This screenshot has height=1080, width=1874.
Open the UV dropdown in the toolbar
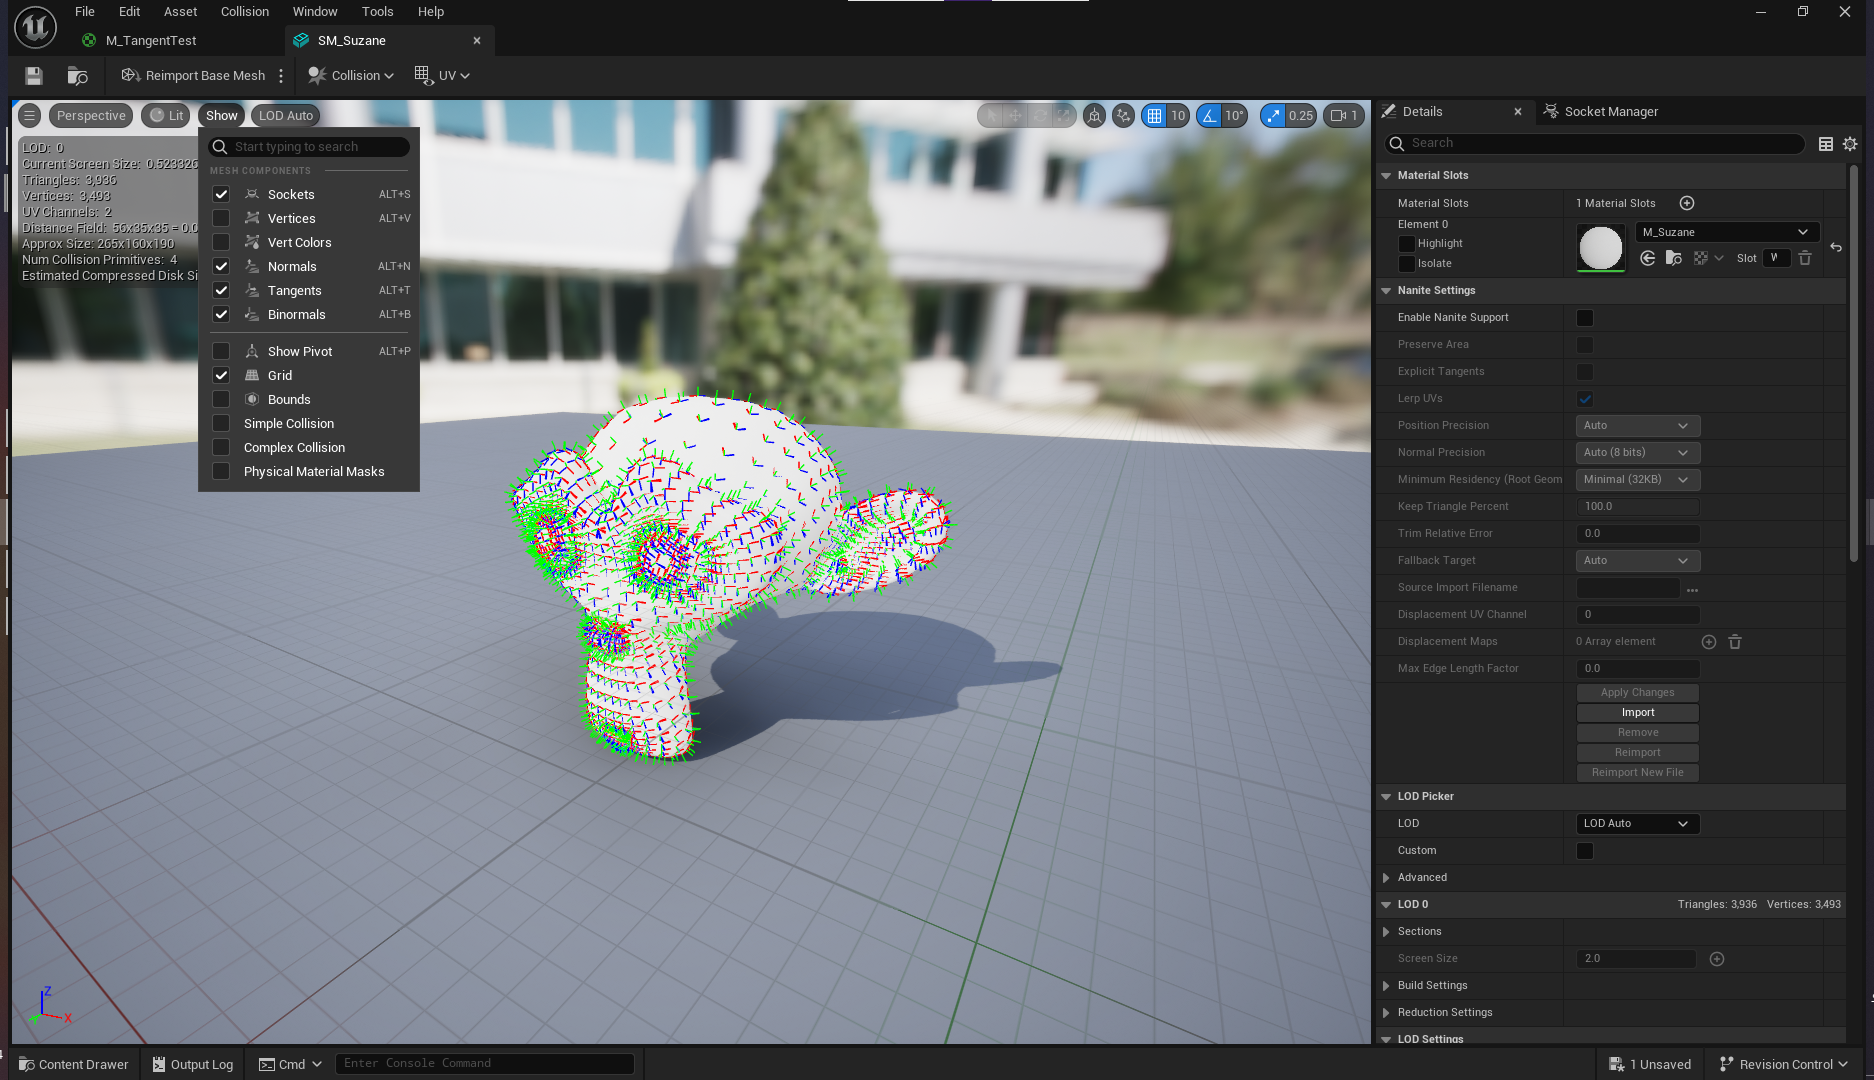pos(442,76)
